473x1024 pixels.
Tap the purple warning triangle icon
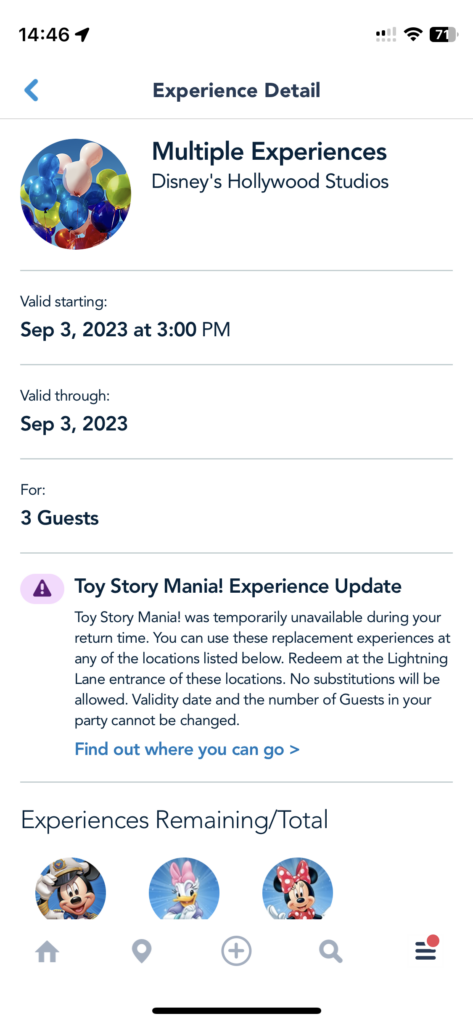tap(42, 588)
